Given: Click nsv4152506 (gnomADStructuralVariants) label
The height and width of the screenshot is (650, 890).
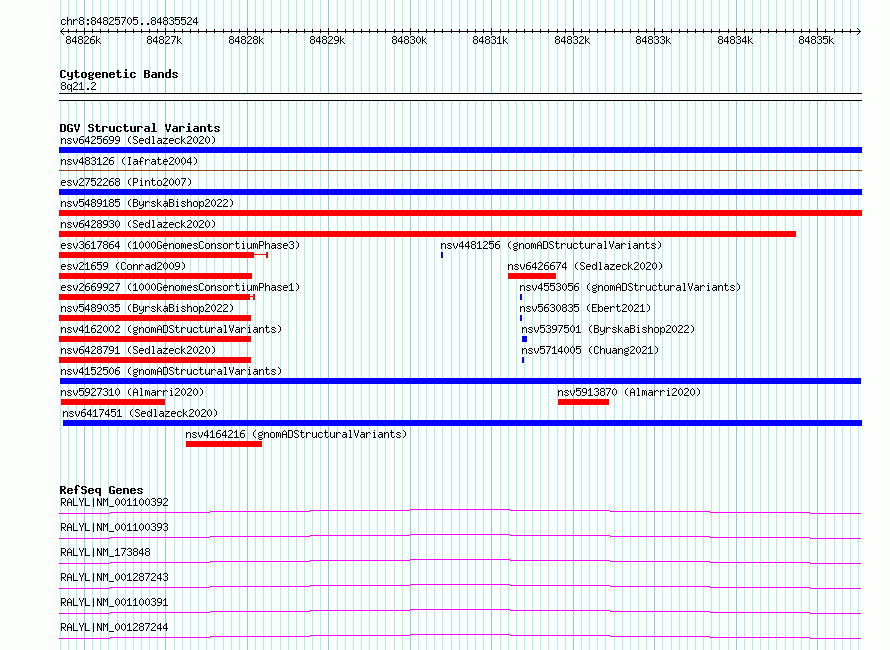Looking at the screenshot, I should pyautogui.click(x=171, y=371).
